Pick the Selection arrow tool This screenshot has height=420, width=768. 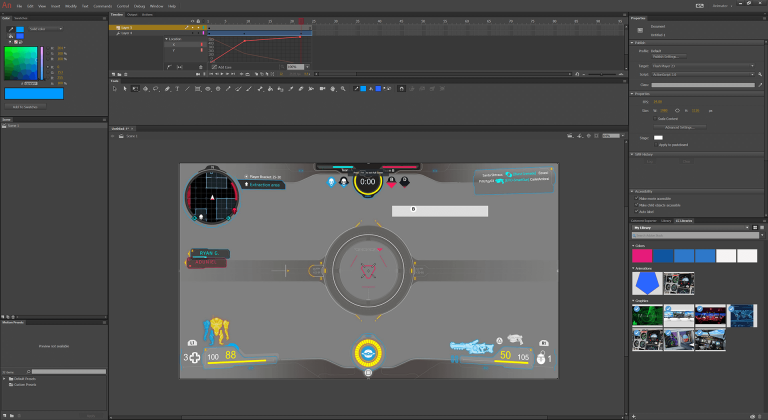tap(114, 88)
